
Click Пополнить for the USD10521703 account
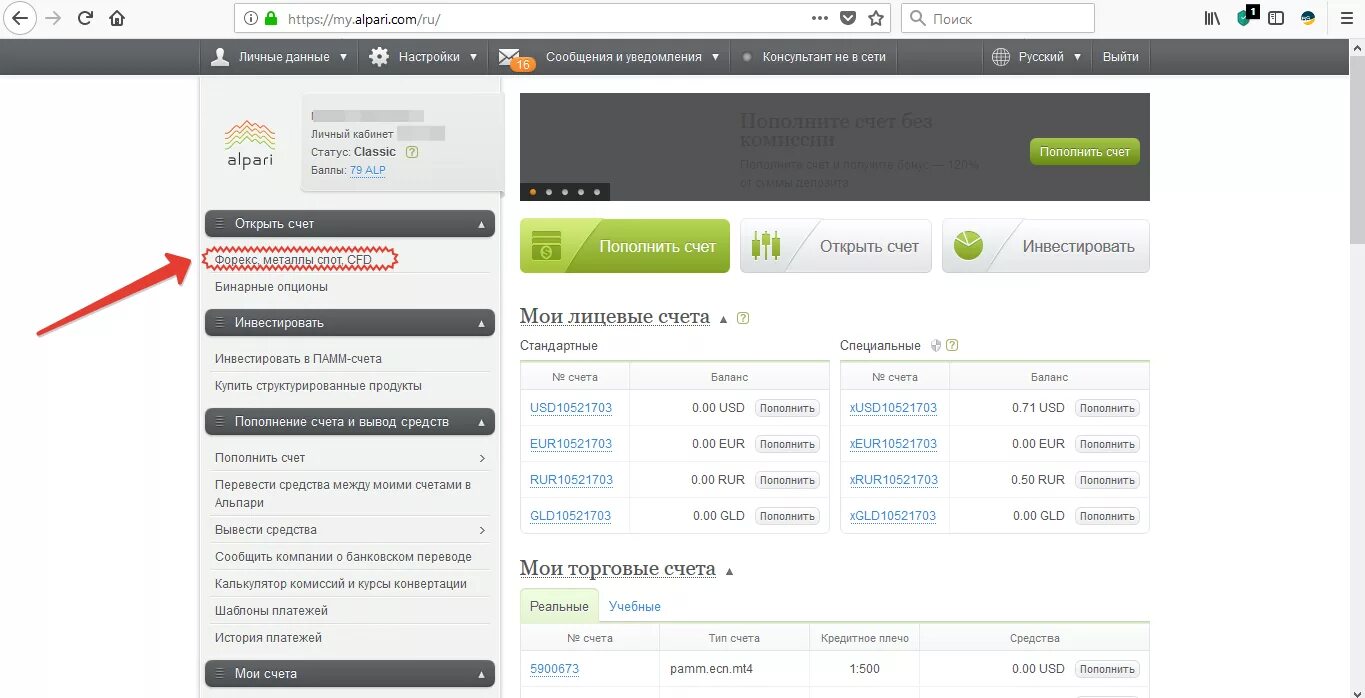pyautogui.click(x=787, y=408)
